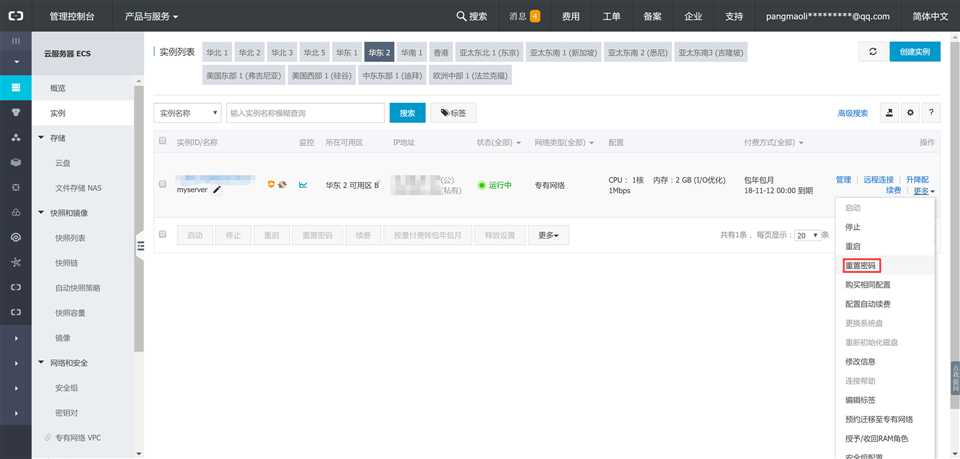
Task: Click the 创建实例 button
Action: pos(915,52)
